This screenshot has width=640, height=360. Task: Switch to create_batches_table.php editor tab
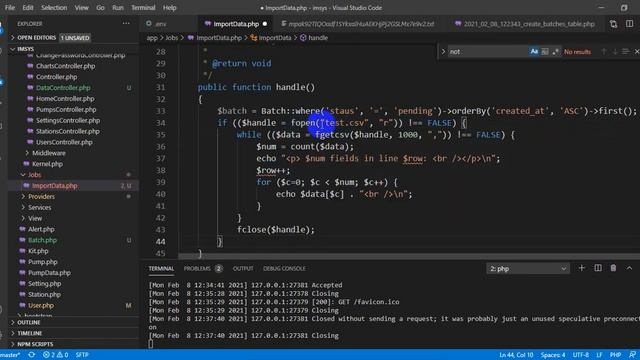pyautogui.click(x=525, y=24)
